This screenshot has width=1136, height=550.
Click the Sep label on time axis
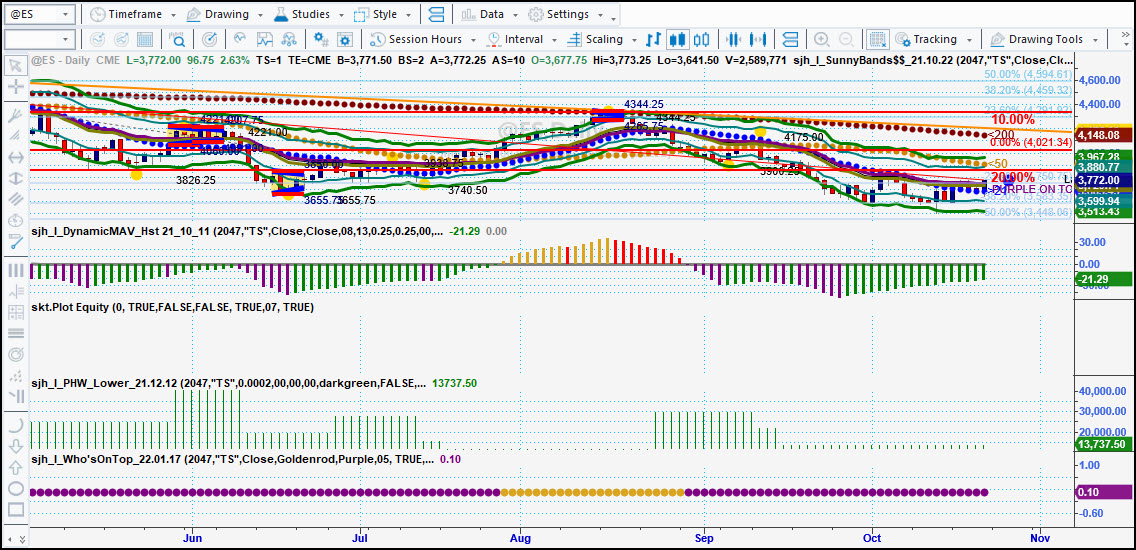703,538
